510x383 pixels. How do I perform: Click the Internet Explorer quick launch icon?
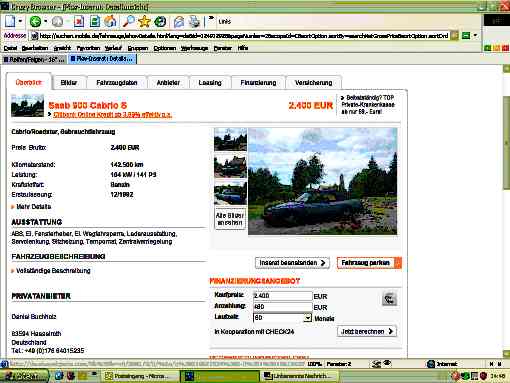click(x=59, y=376)
